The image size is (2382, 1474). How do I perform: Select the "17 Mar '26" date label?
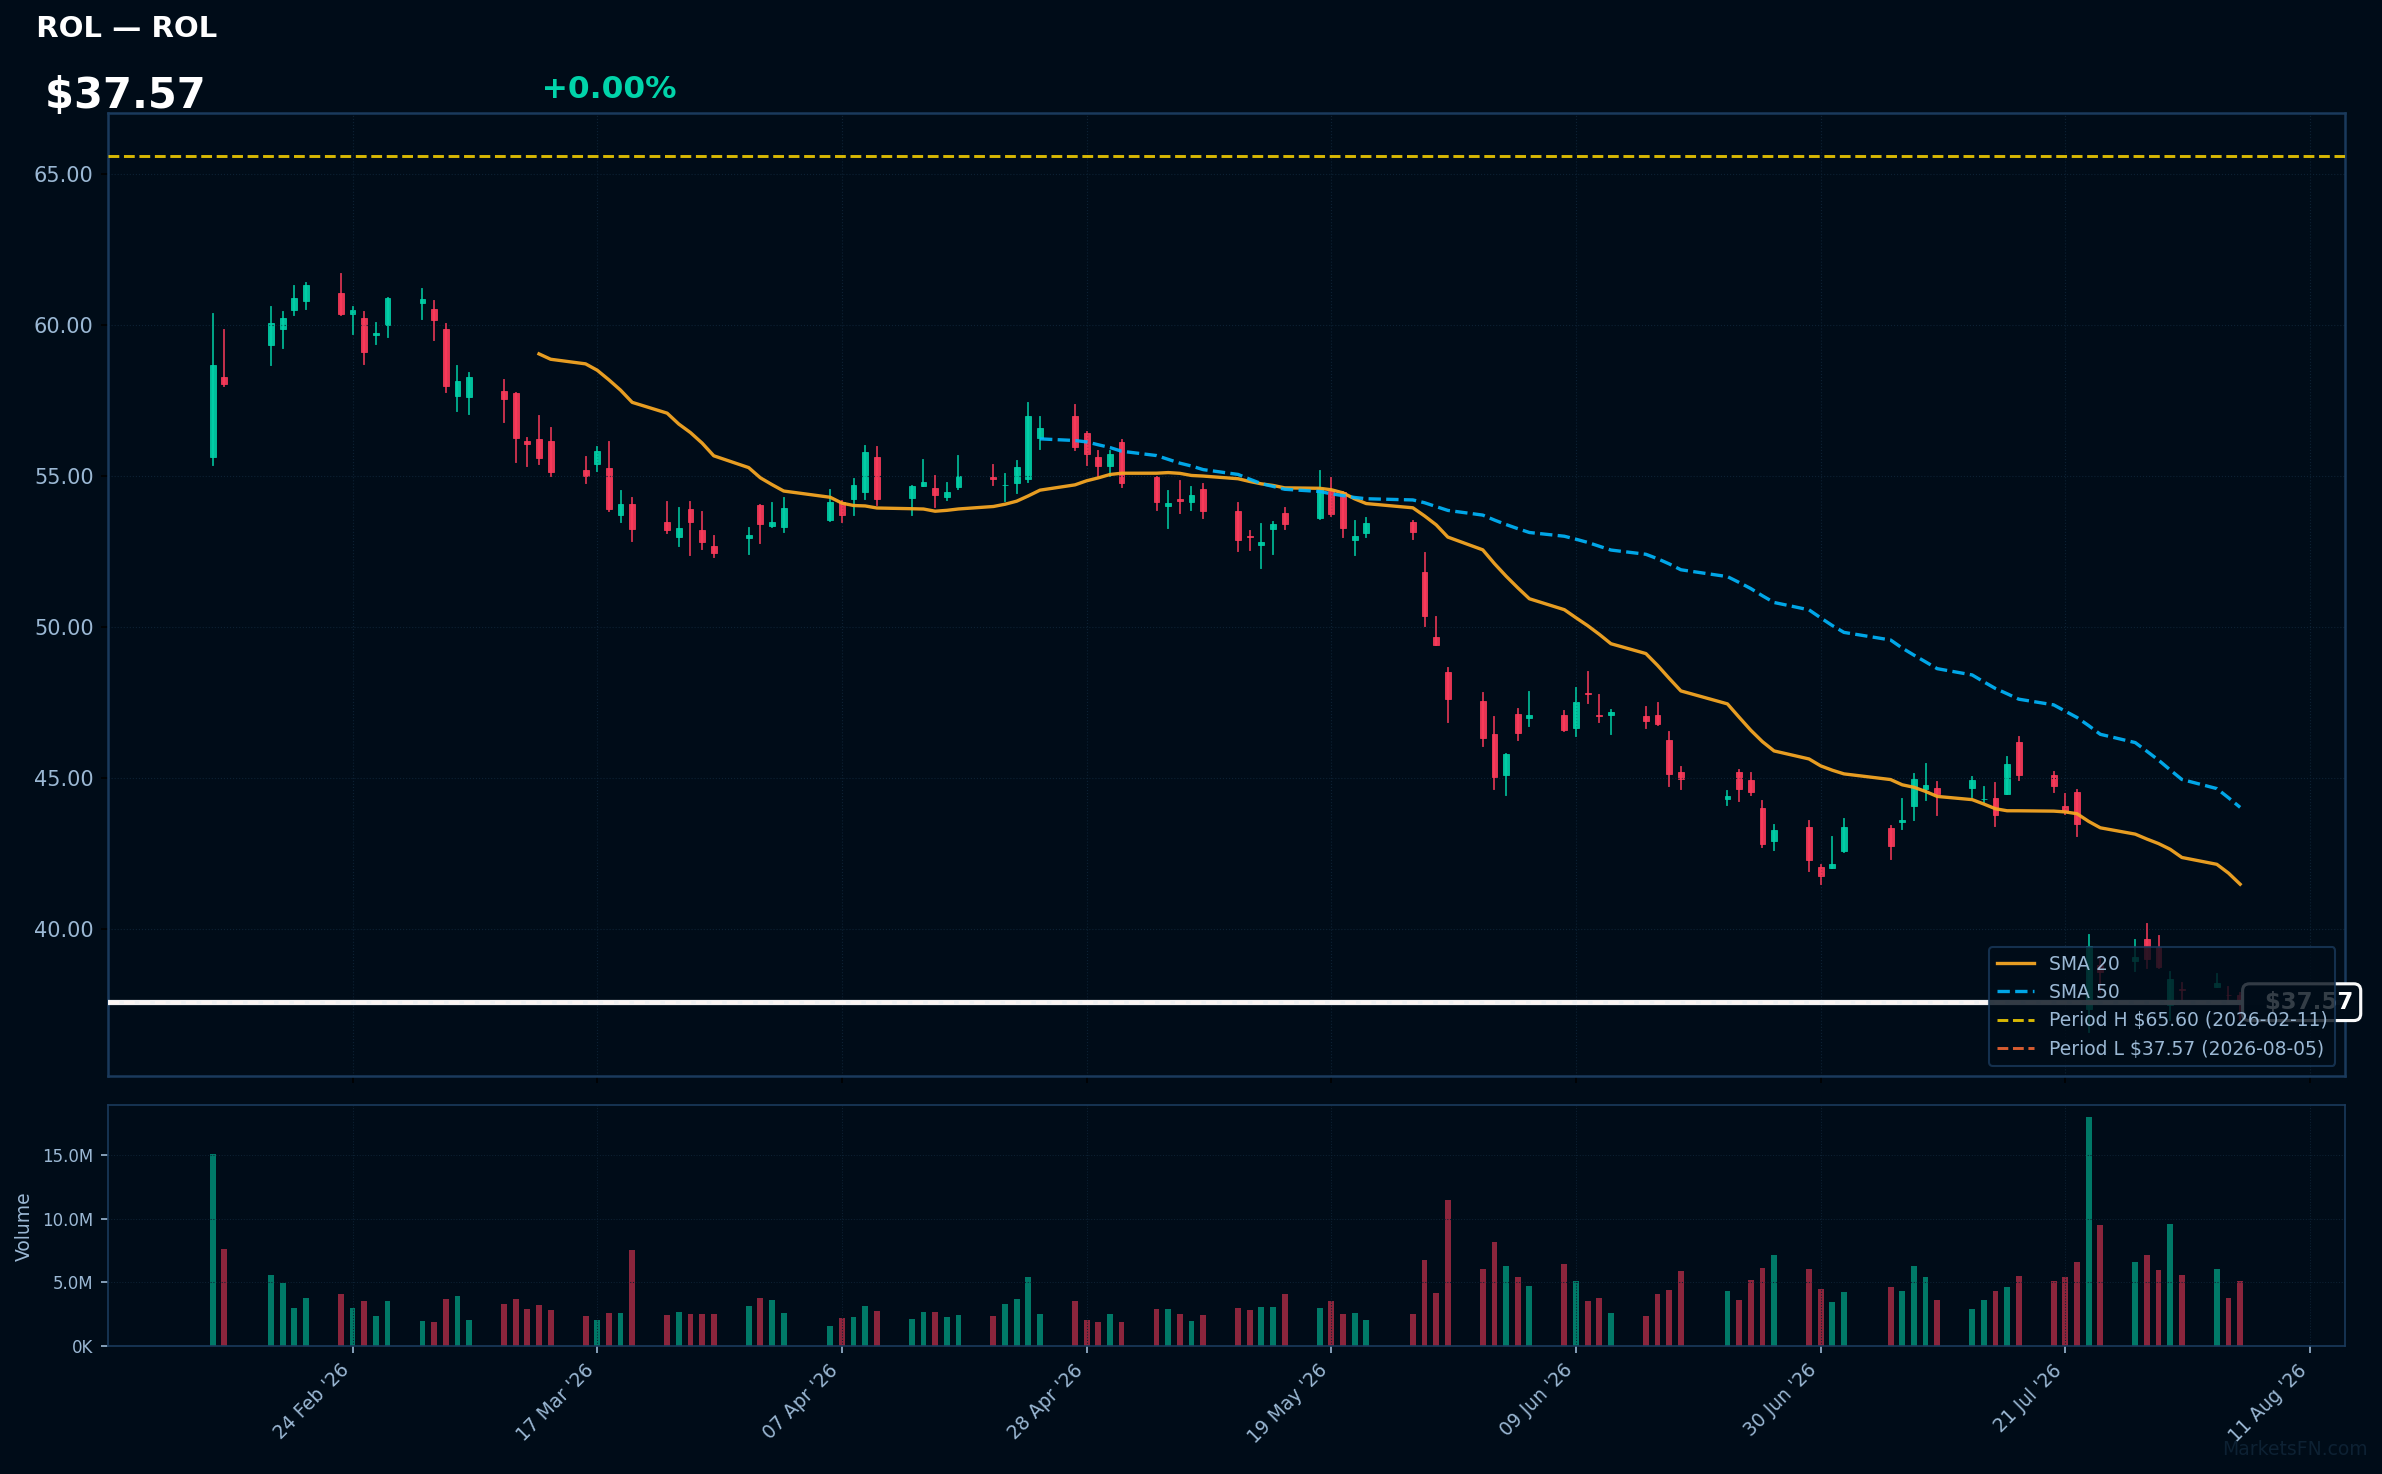point(555,1401)
